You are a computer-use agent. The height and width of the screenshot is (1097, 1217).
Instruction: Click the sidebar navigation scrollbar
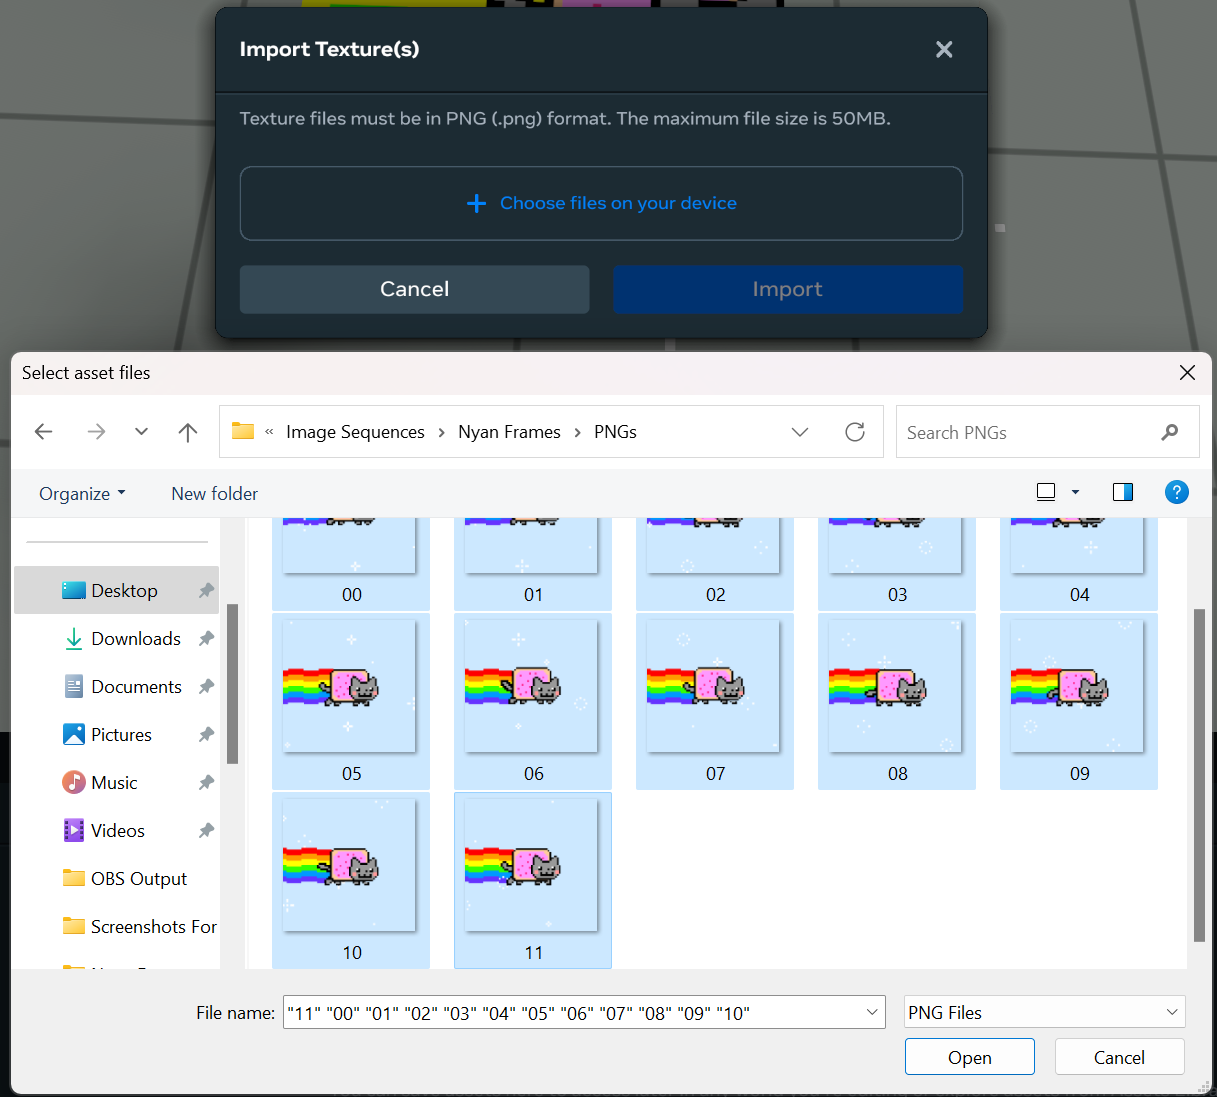pos(232,683)
